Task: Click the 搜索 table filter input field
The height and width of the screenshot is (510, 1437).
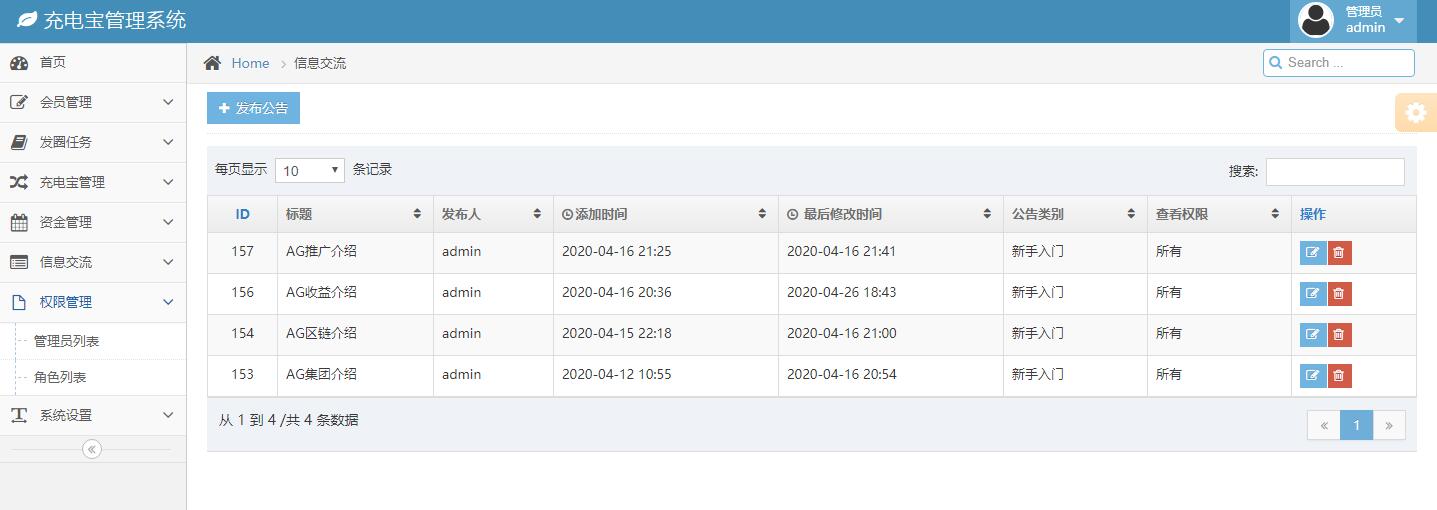Action: click(1334, 171)
